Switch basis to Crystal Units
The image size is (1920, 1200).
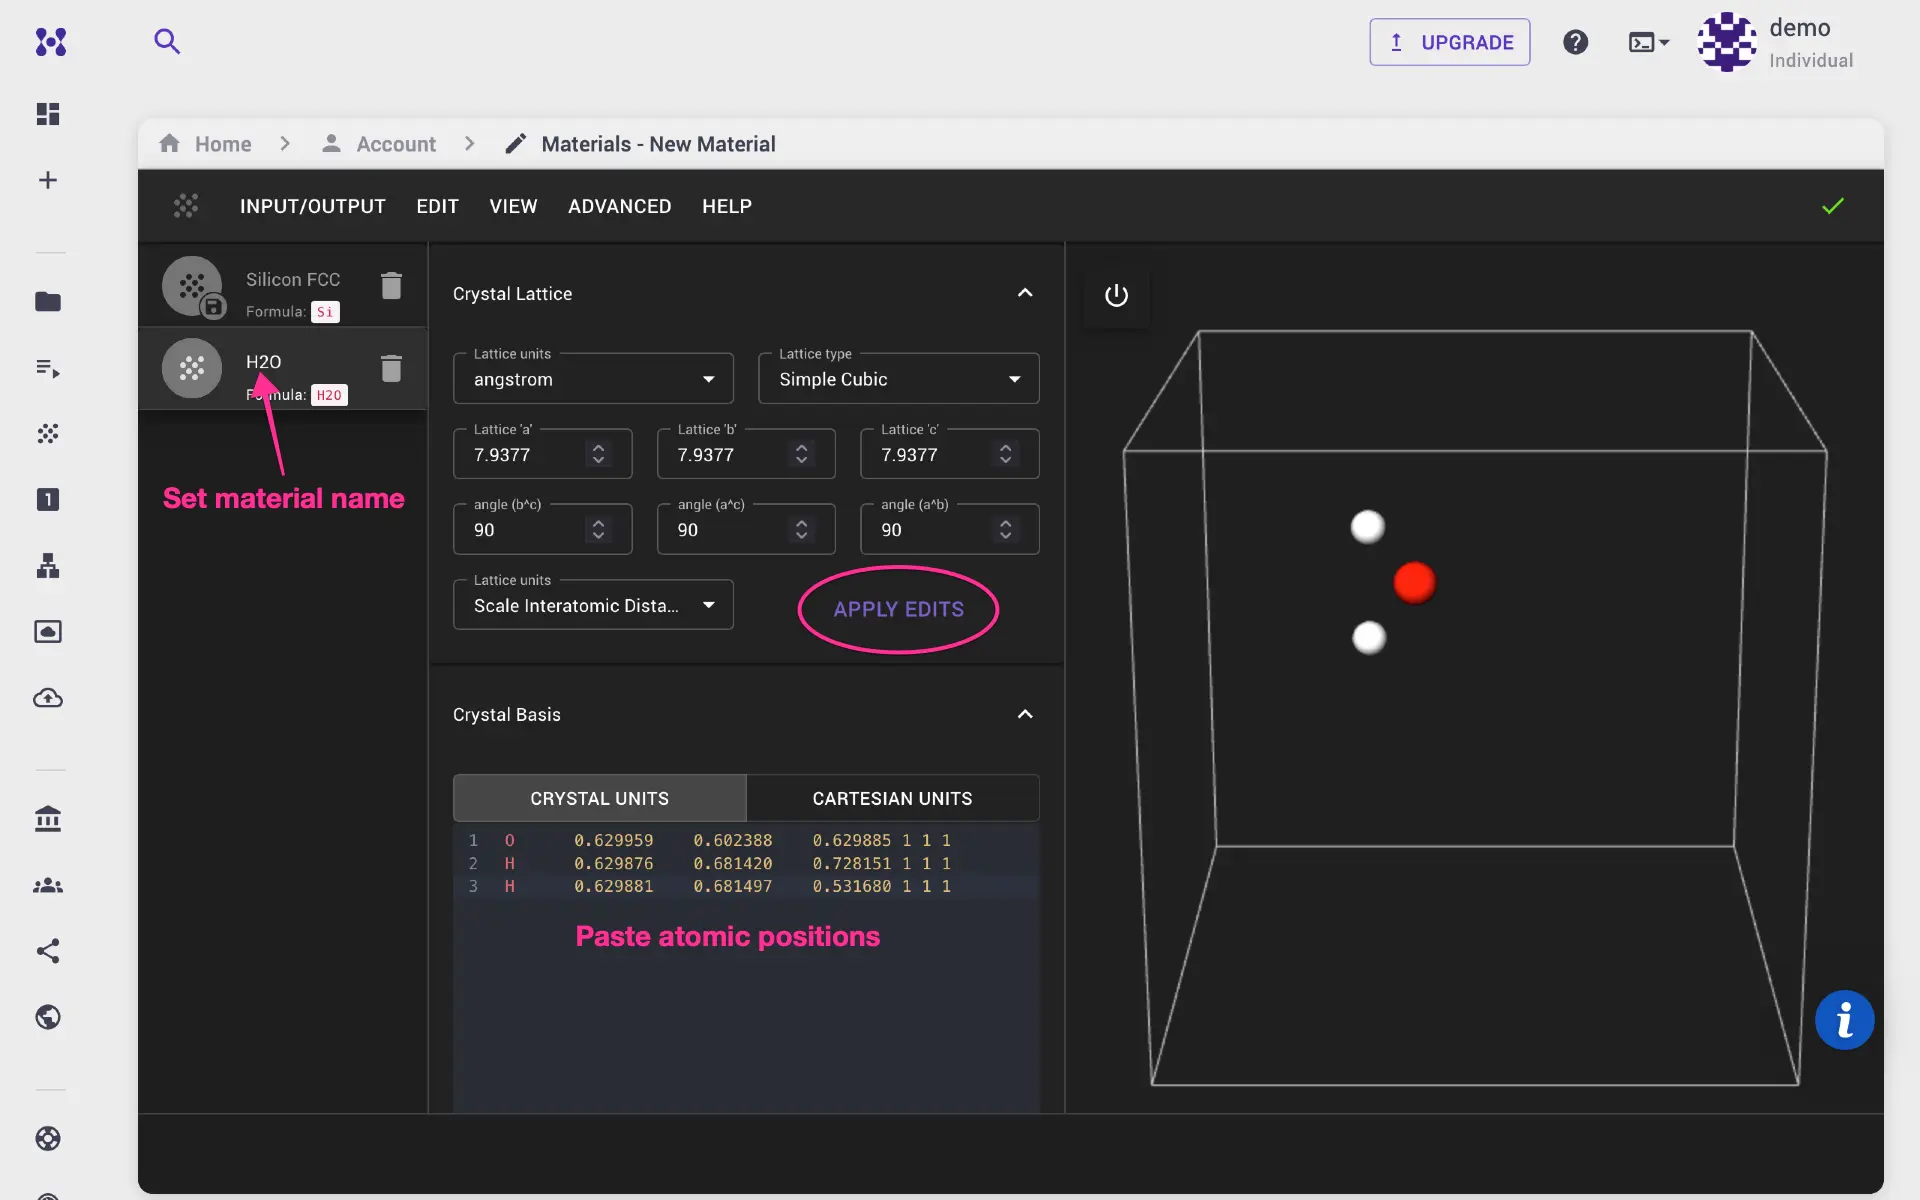(599, 798)
